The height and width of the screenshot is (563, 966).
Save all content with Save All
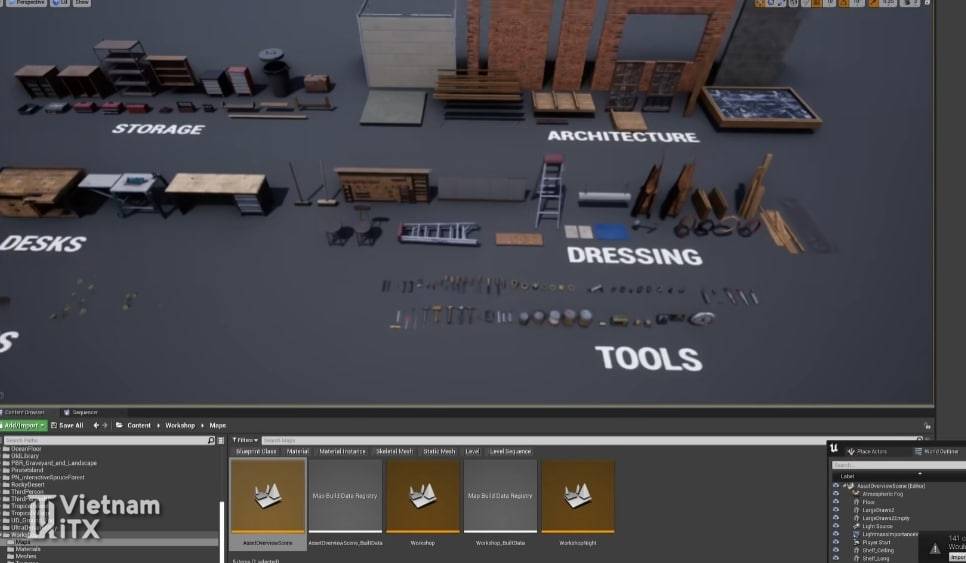67,425
